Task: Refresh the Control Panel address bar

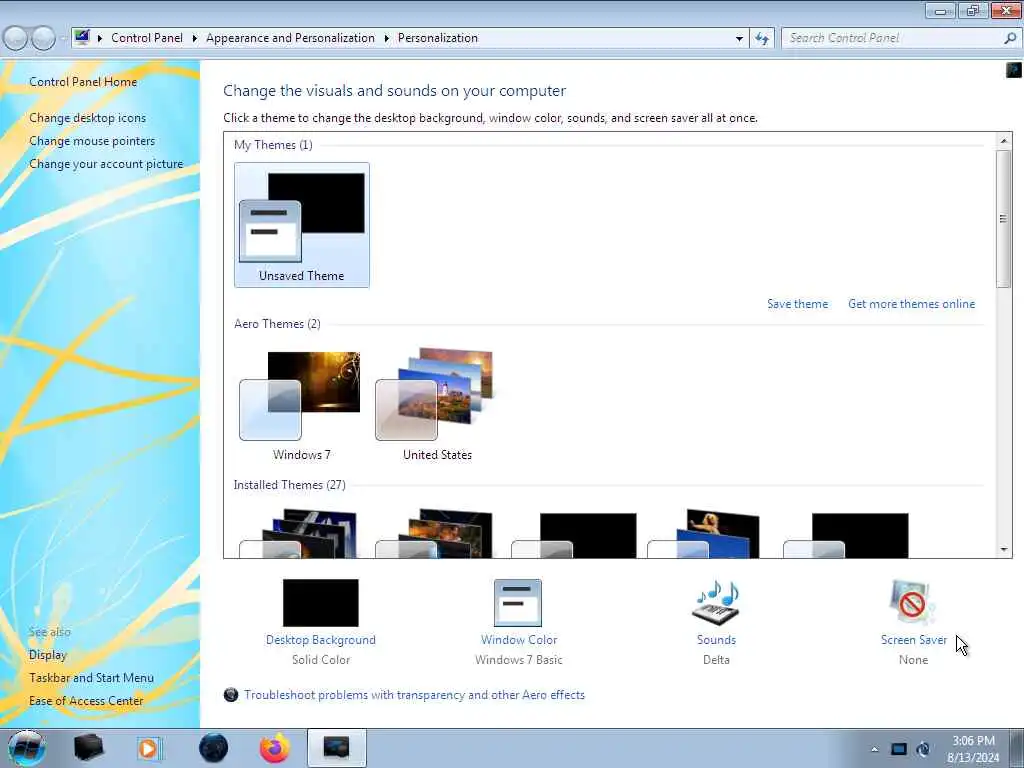Action: (762, 39)
